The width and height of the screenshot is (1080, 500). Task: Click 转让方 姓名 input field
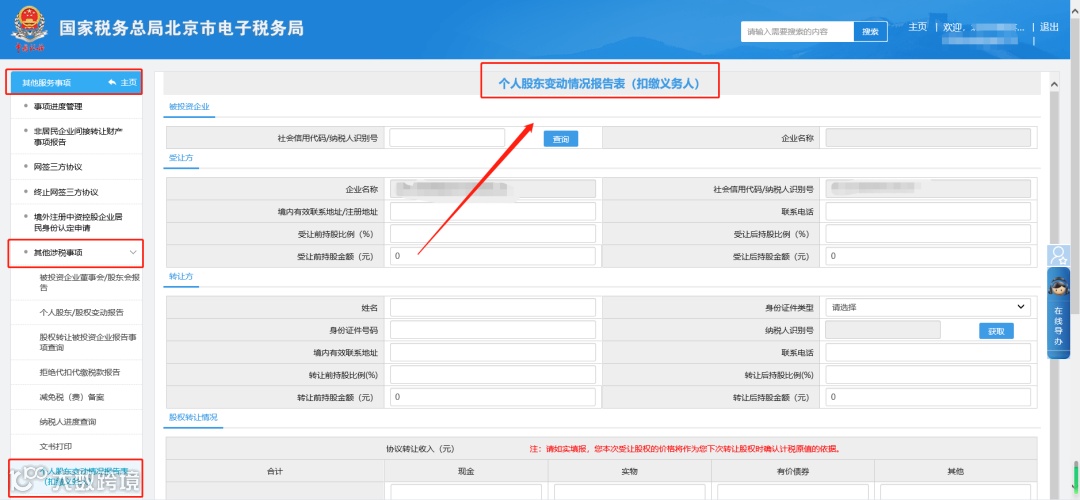[492, 307]
